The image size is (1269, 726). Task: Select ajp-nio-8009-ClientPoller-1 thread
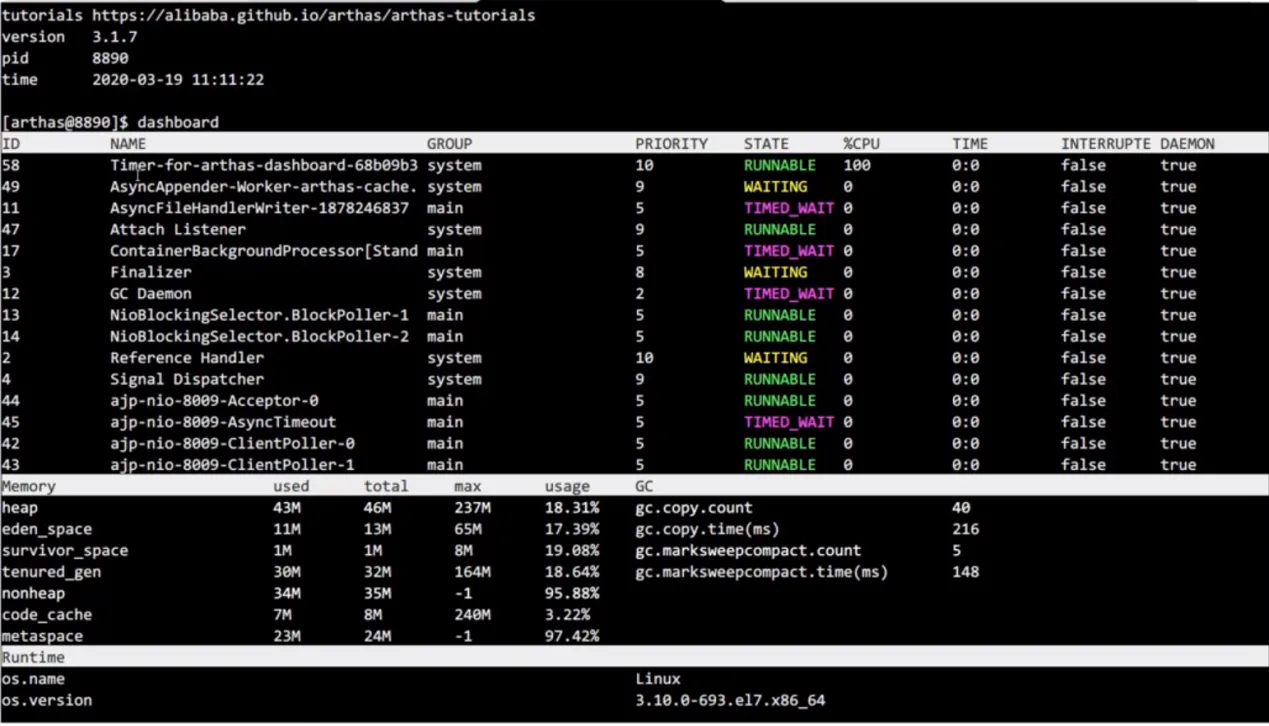coord(232,465)
